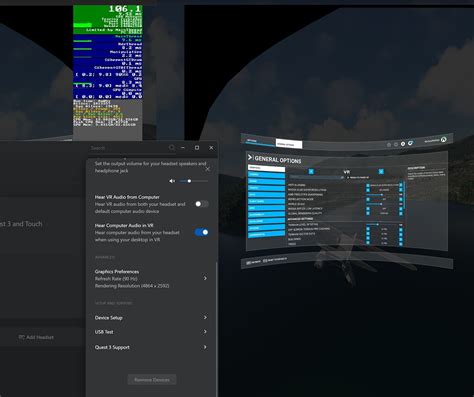Maximize the Oculus app window
Screen dimensions: 474x397
[197, 147]
